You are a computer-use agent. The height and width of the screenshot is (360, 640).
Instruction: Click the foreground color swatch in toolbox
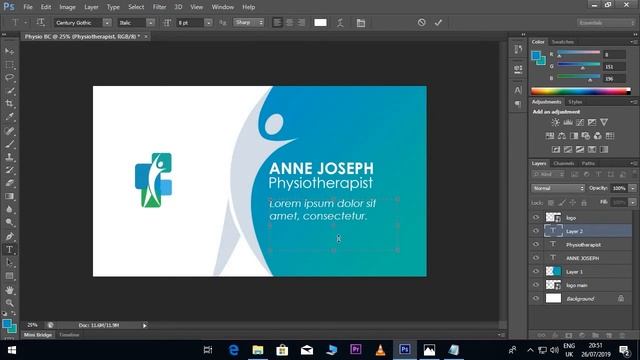point(7,324)
